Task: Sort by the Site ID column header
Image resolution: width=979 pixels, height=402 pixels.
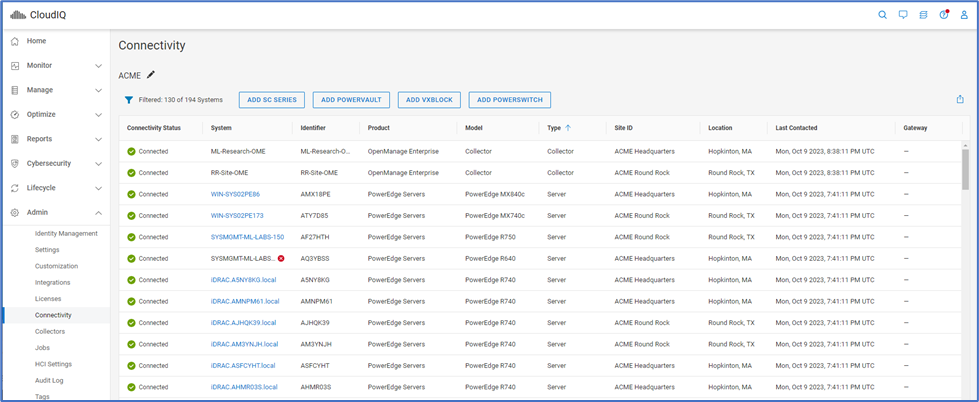Action: point(624,128)
